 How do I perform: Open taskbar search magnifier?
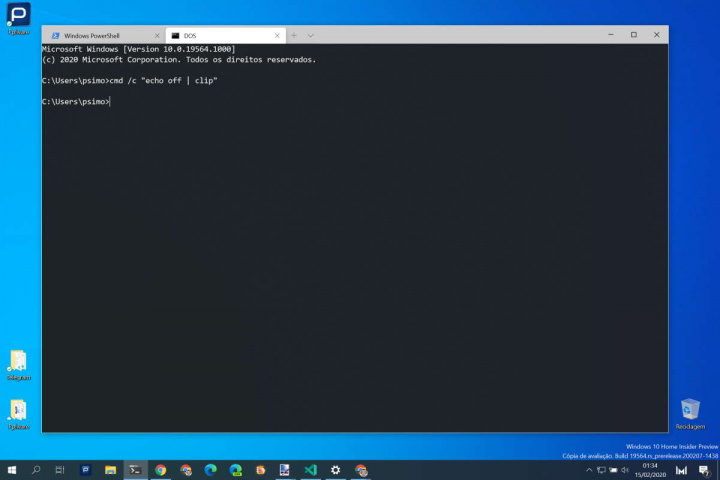click(x=37, y=470)
